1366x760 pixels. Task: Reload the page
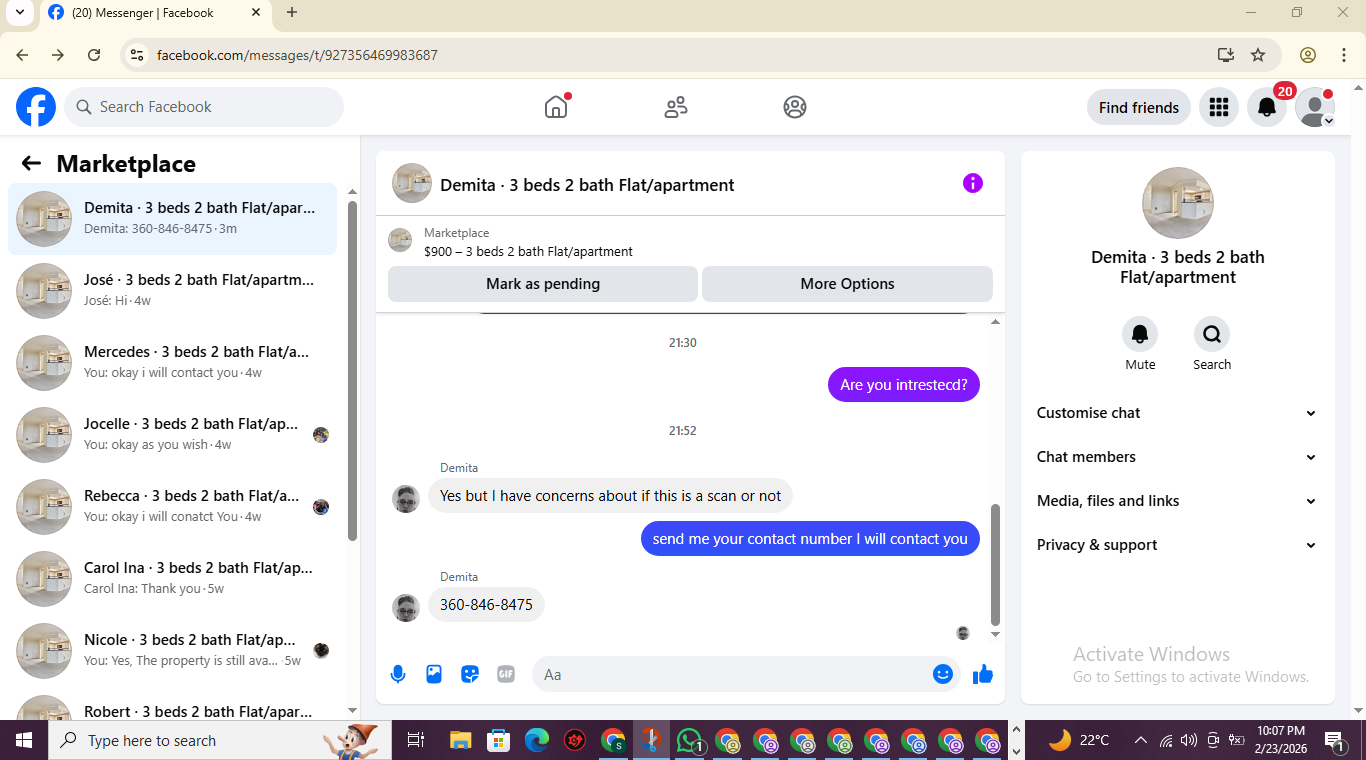click(x=94, y=55)
